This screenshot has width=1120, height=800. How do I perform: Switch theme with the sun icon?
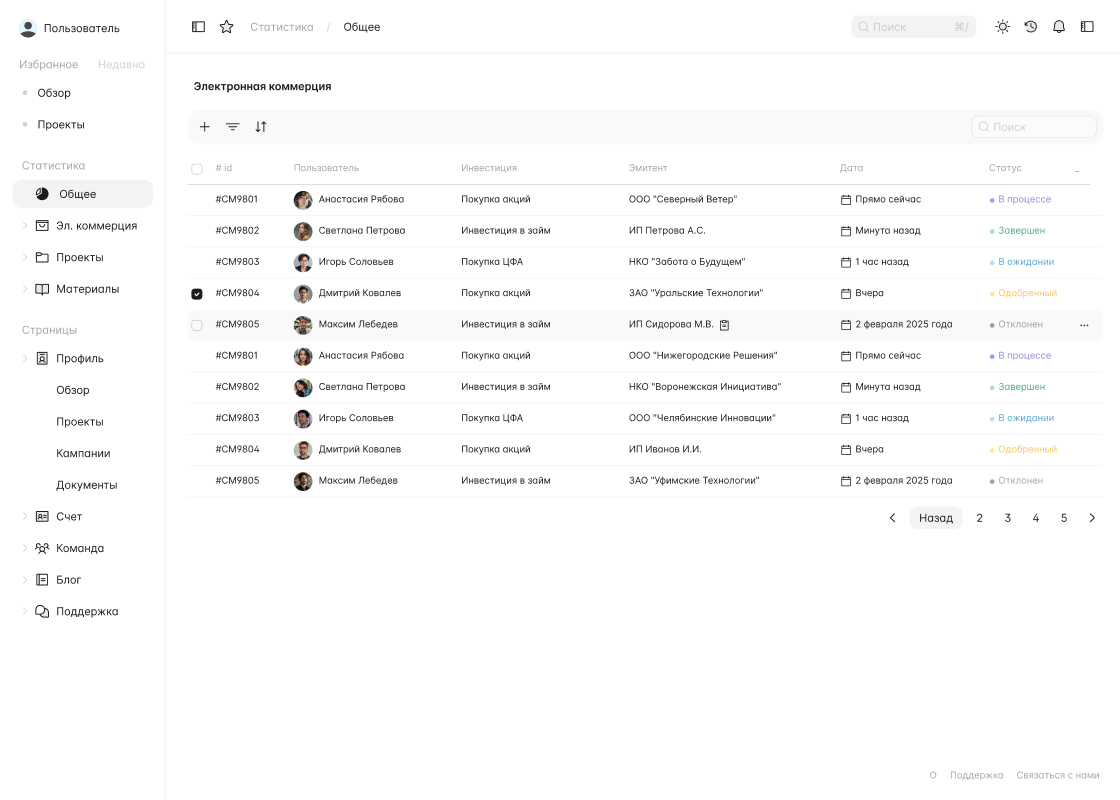coord(1002,27)
